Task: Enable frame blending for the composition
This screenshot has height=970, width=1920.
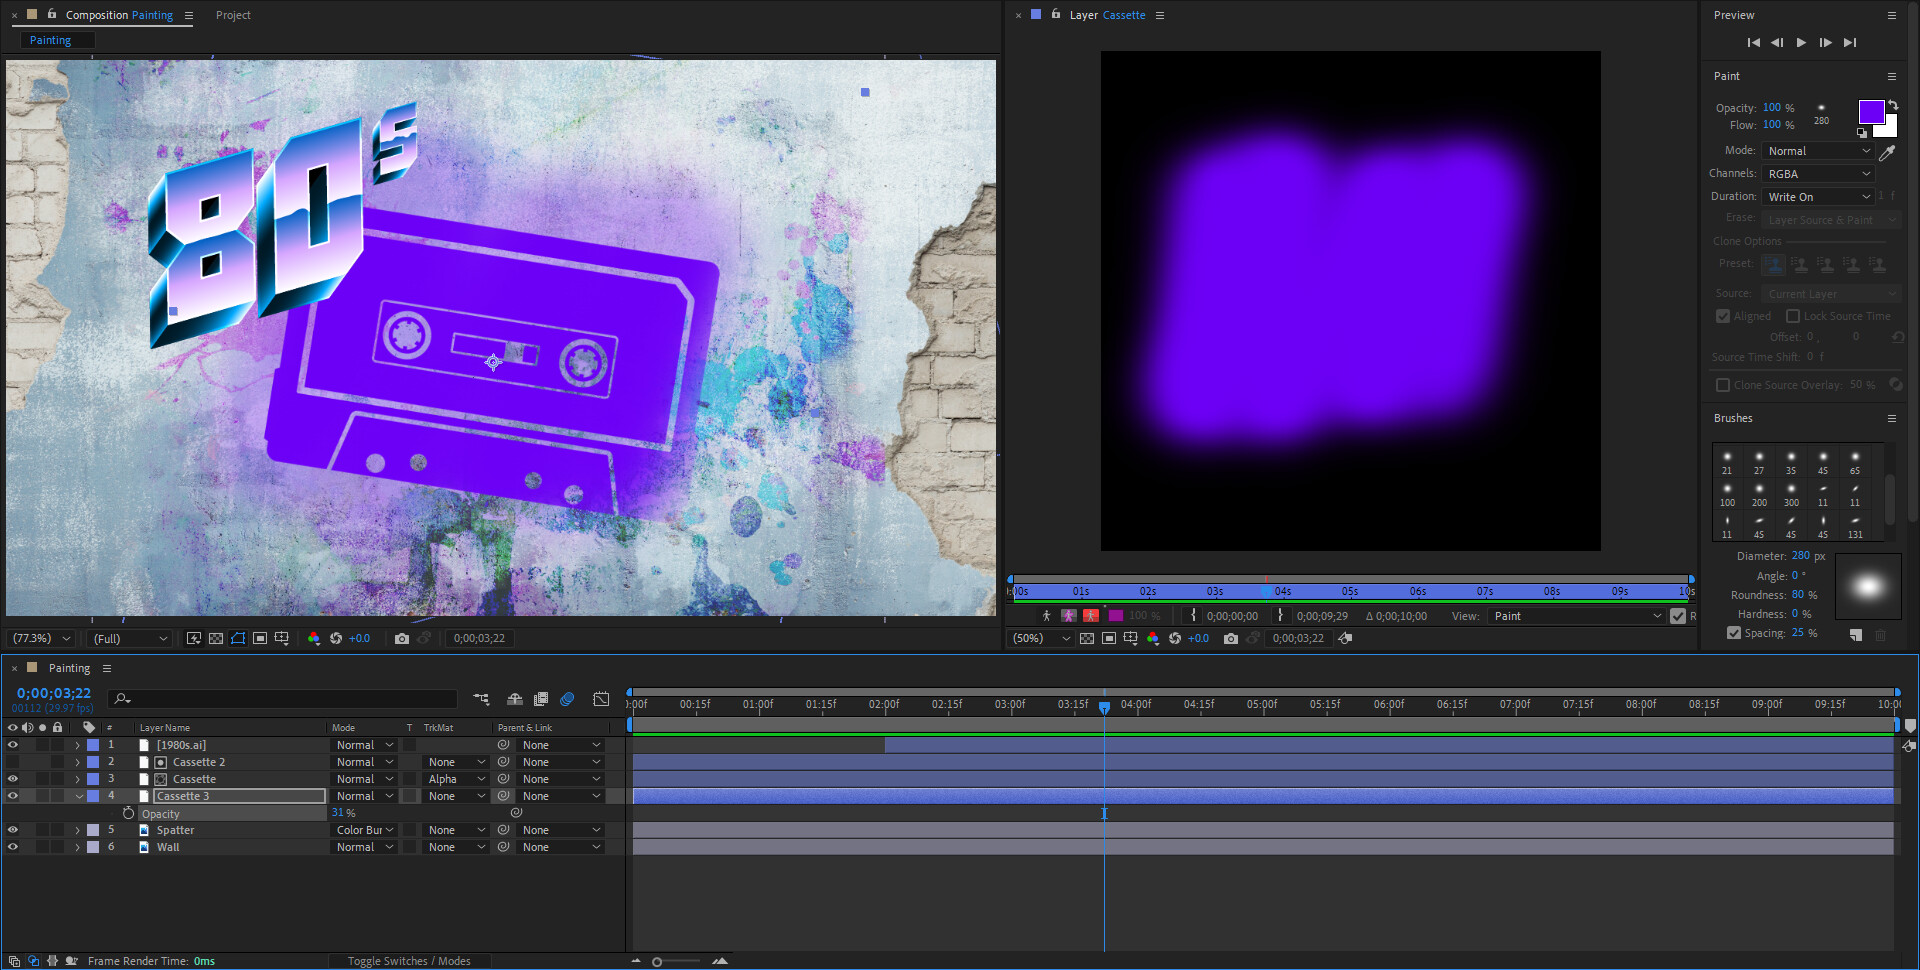Action: [x=541, y=699]
